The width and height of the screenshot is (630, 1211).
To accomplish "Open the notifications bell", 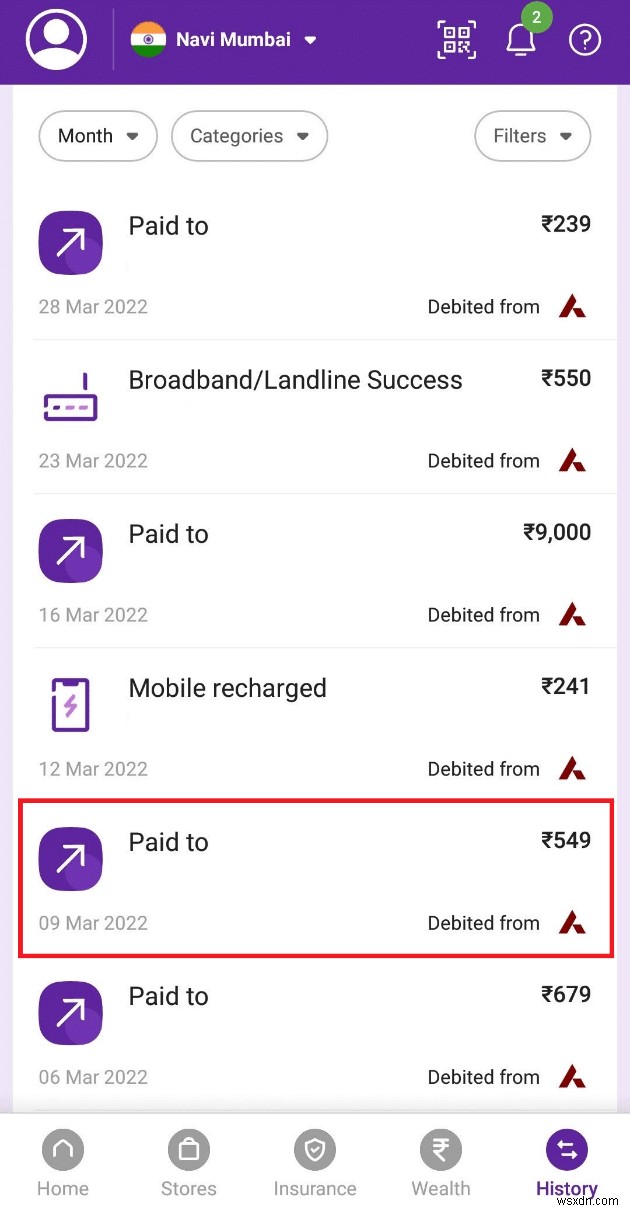I will [x=521, y=42].
